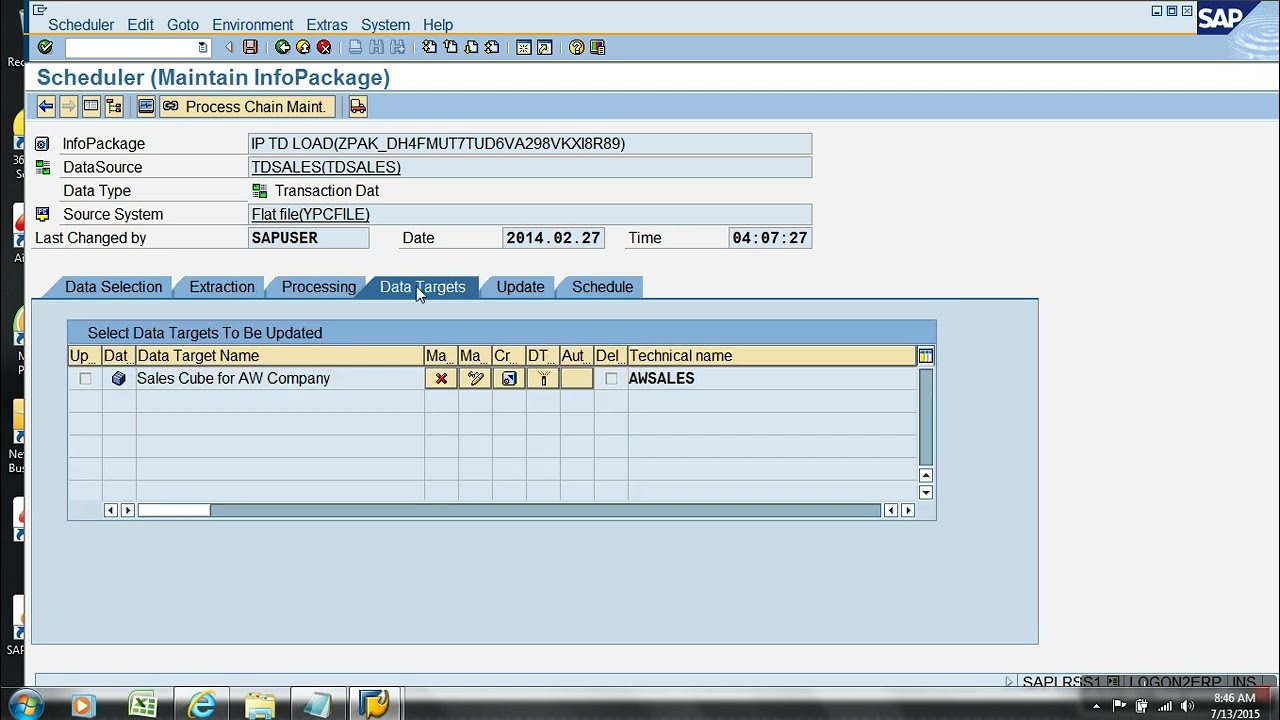Viewport: 1280px width, 720px height.
Task: Click the red X icon in AWSALES row
Action: coord(441,378)
